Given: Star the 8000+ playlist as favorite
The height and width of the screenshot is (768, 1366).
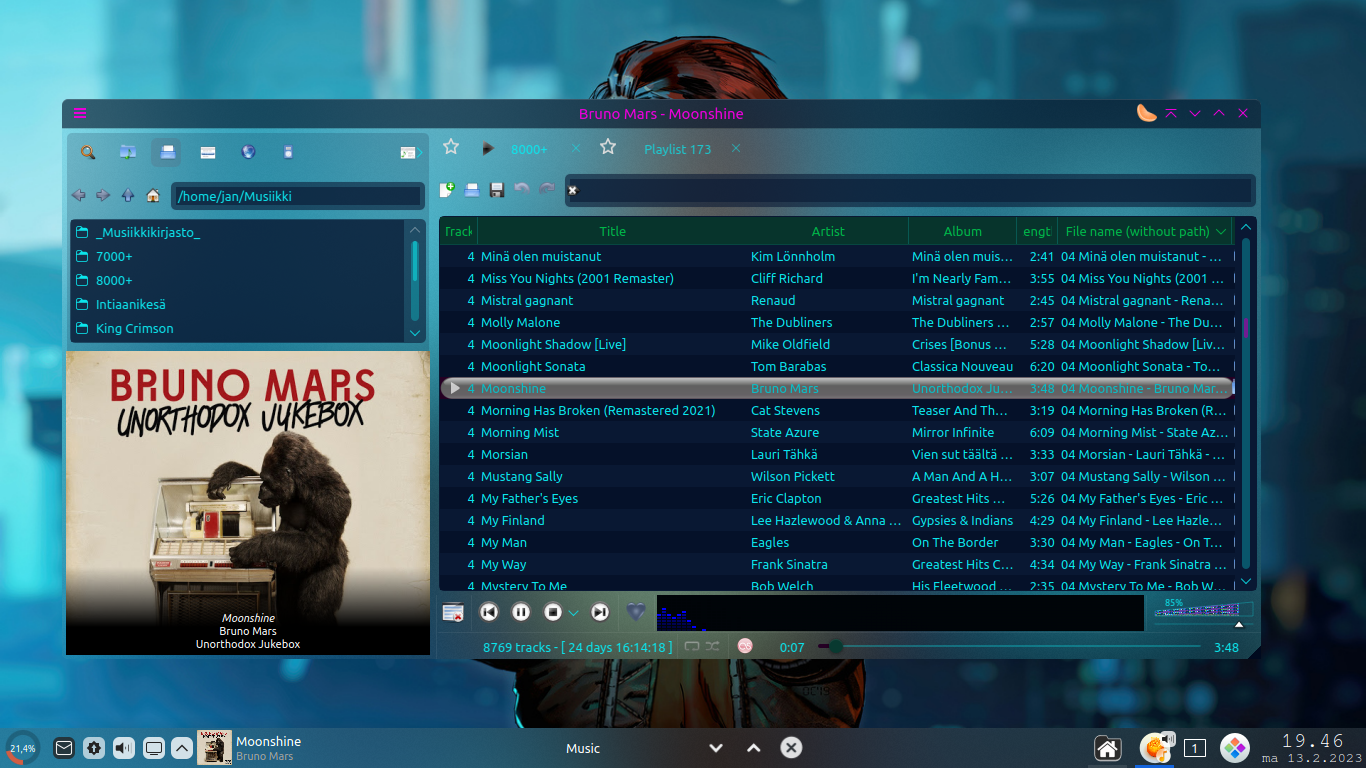Looking at the screenshot, I should click(x=451, y=147).
